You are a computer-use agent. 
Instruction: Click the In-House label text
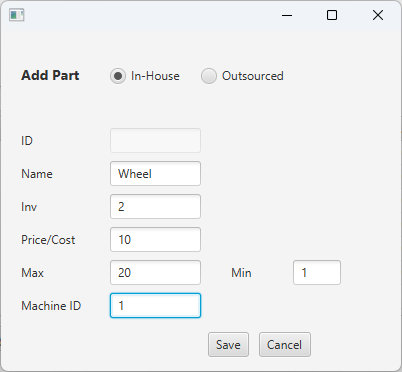point(155,76)
